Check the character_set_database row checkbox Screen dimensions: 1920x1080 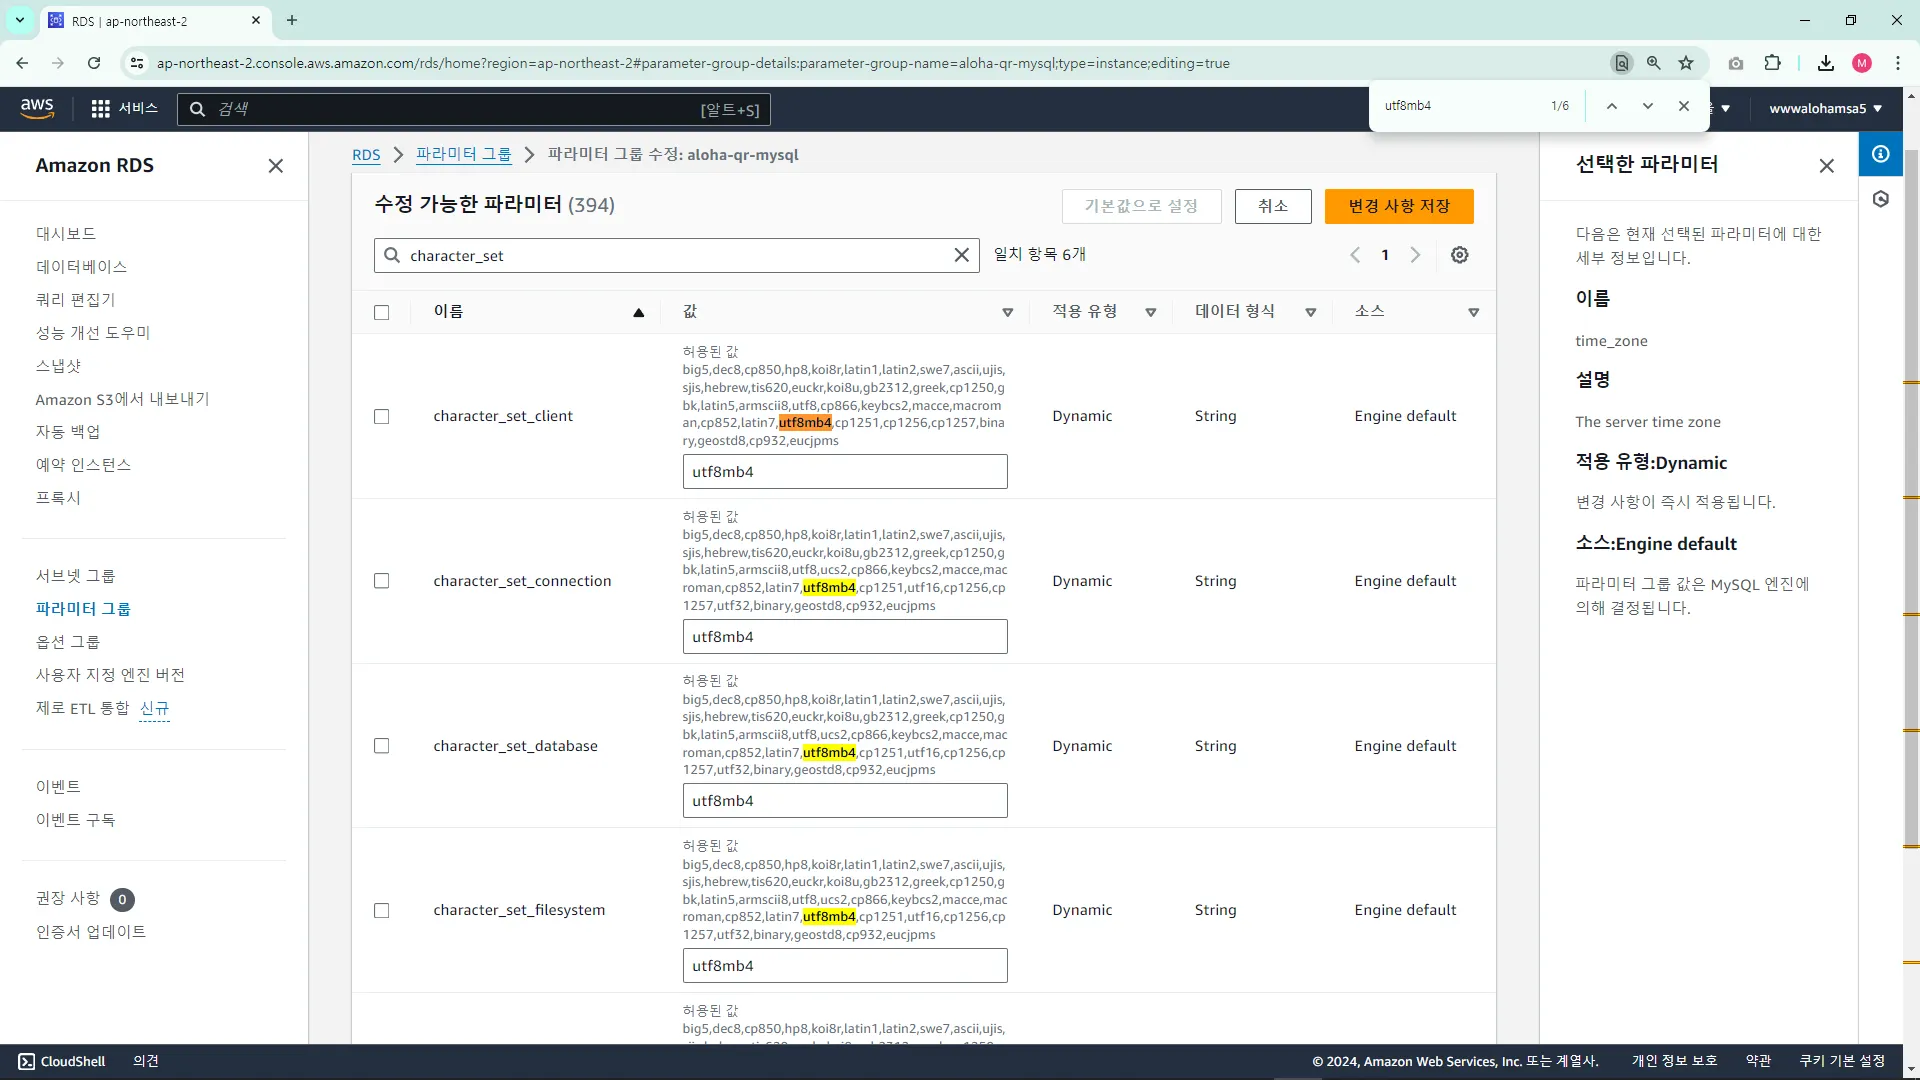pos(381,746)
